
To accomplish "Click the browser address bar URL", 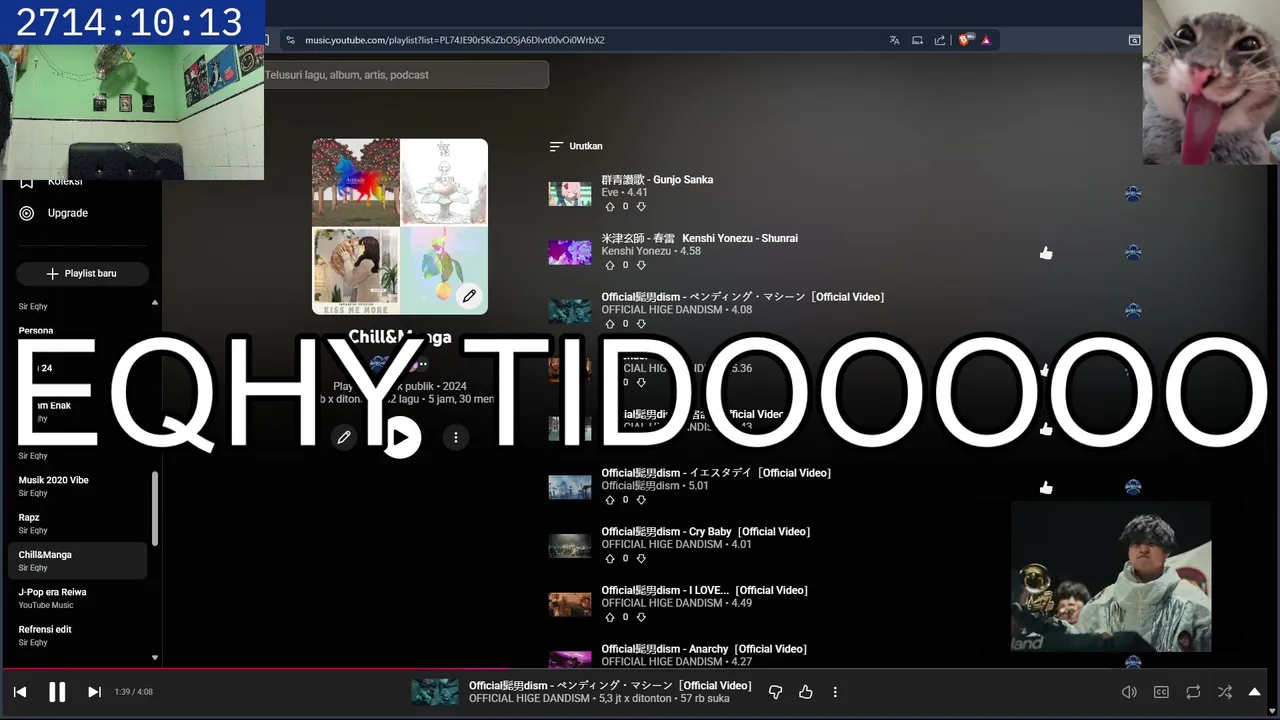I will (x=455, y=40).
